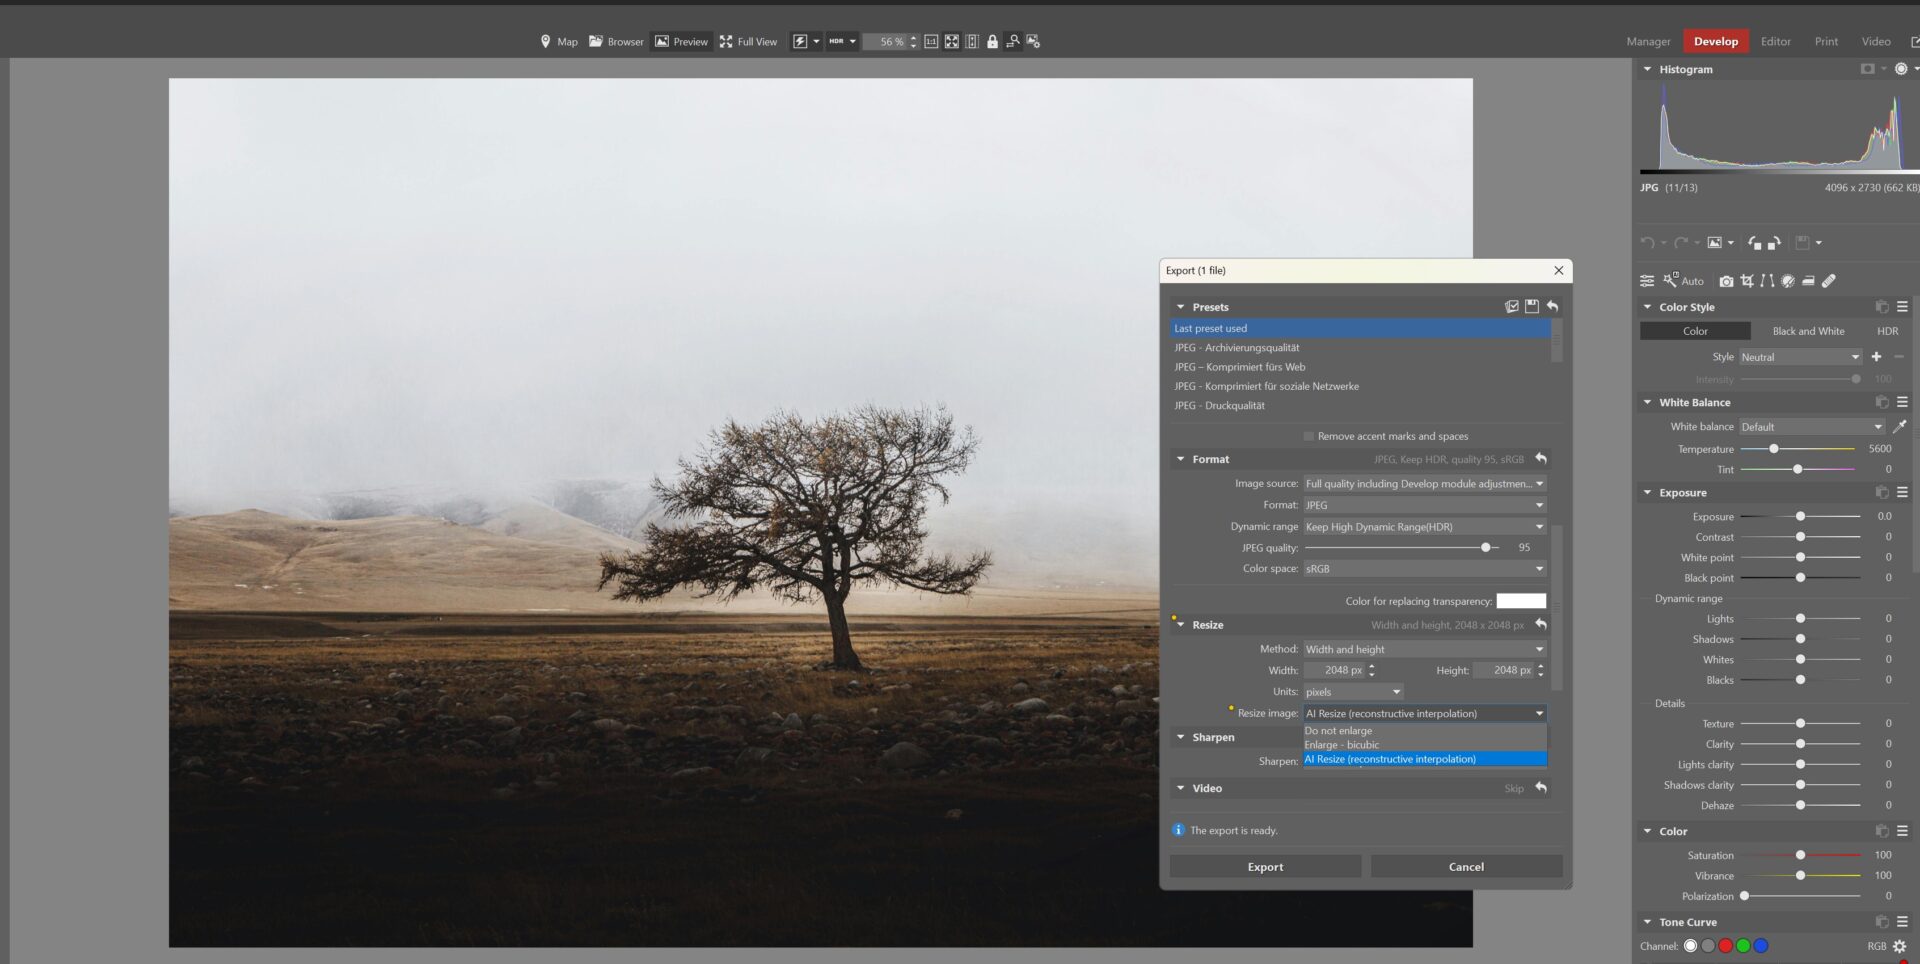Open the Style Neutral dropdown
Viewport: 1920px width, 964px height.
[x=1800, y=357]
